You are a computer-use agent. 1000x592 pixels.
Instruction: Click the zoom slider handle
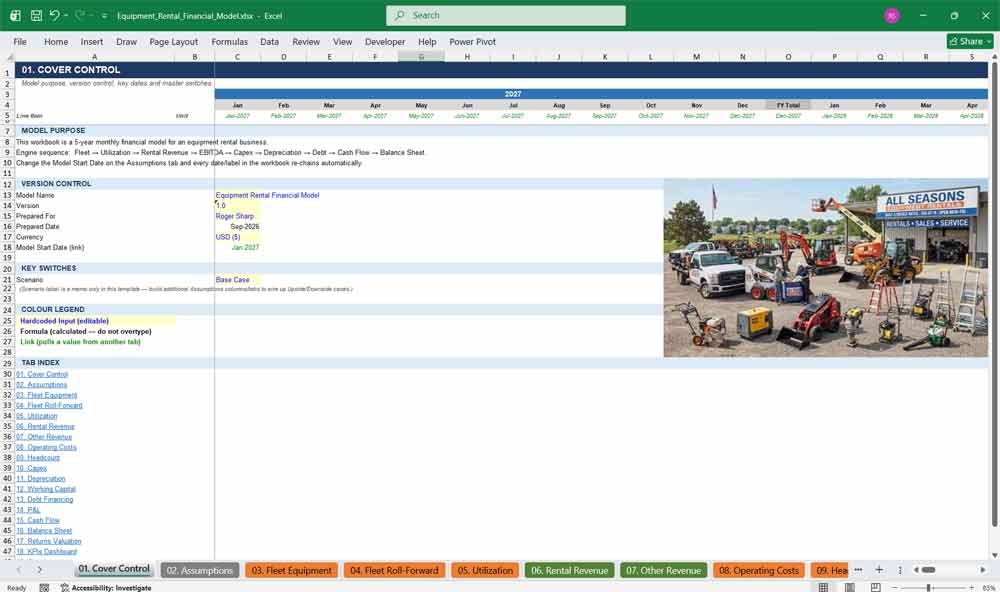point(929,588)
